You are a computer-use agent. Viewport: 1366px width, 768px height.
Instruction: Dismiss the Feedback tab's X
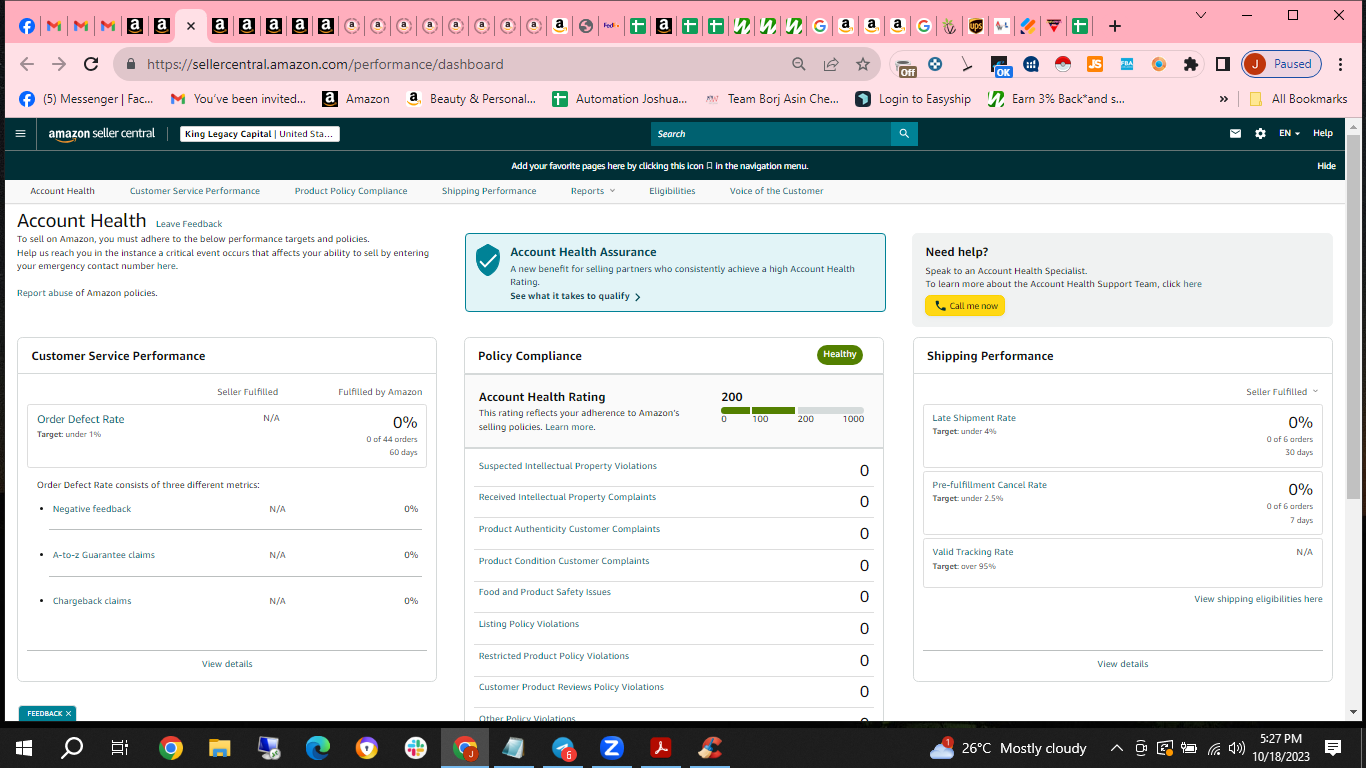pos(68,714)
